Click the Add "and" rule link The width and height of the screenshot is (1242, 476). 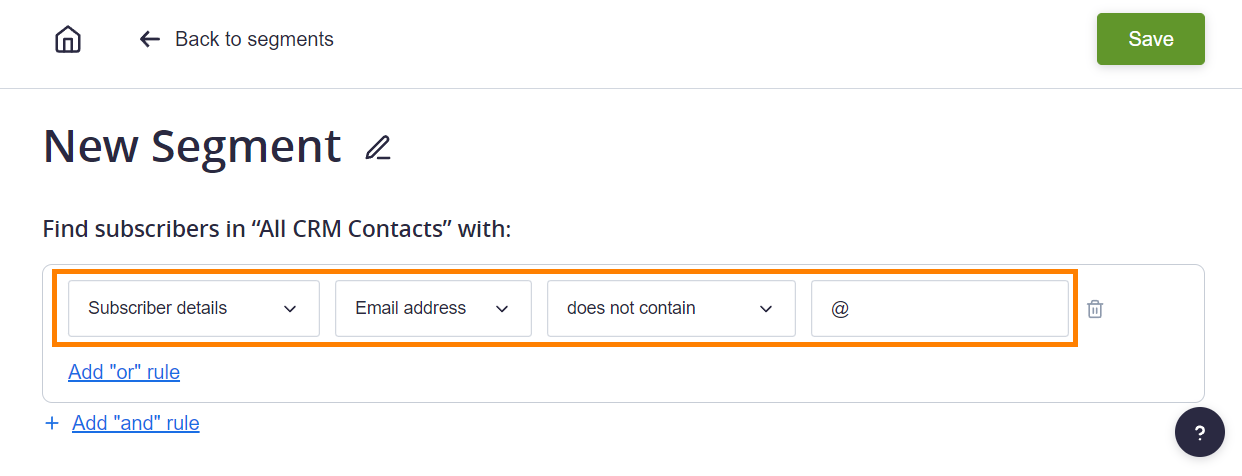[x=136, y=423]
